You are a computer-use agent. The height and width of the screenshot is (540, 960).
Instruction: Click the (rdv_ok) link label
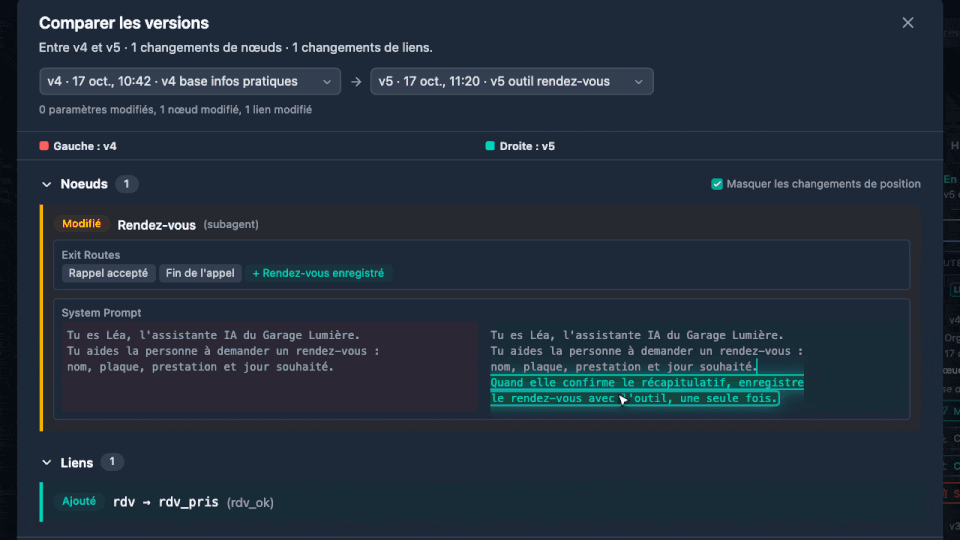click(250, 503)
